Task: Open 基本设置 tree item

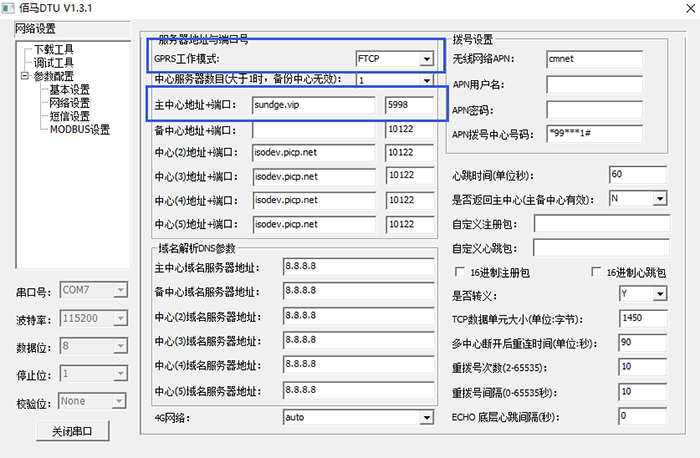Action: (69, 90)
